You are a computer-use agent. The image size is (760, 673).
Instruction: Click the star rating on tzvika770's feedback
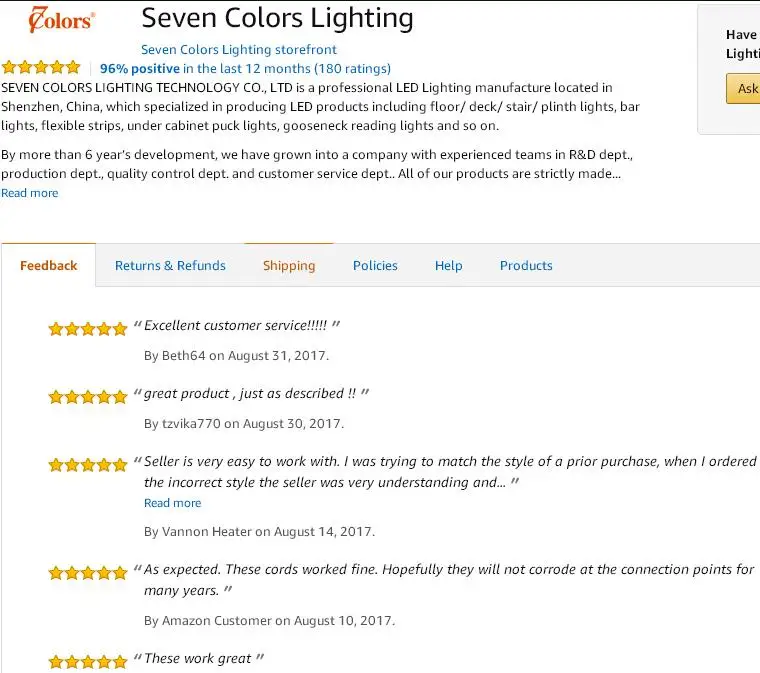(88, 396)
